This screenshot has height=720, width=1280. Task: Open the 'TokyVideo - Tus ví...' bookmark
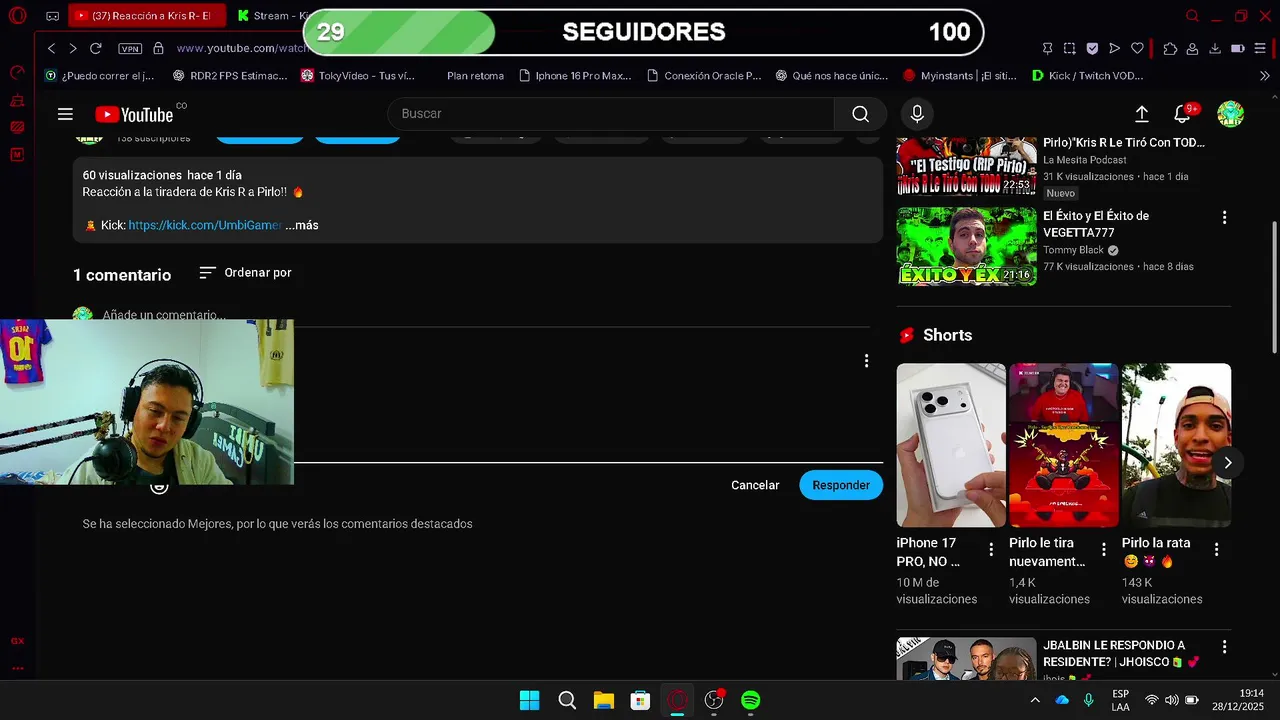pos(358,75)
